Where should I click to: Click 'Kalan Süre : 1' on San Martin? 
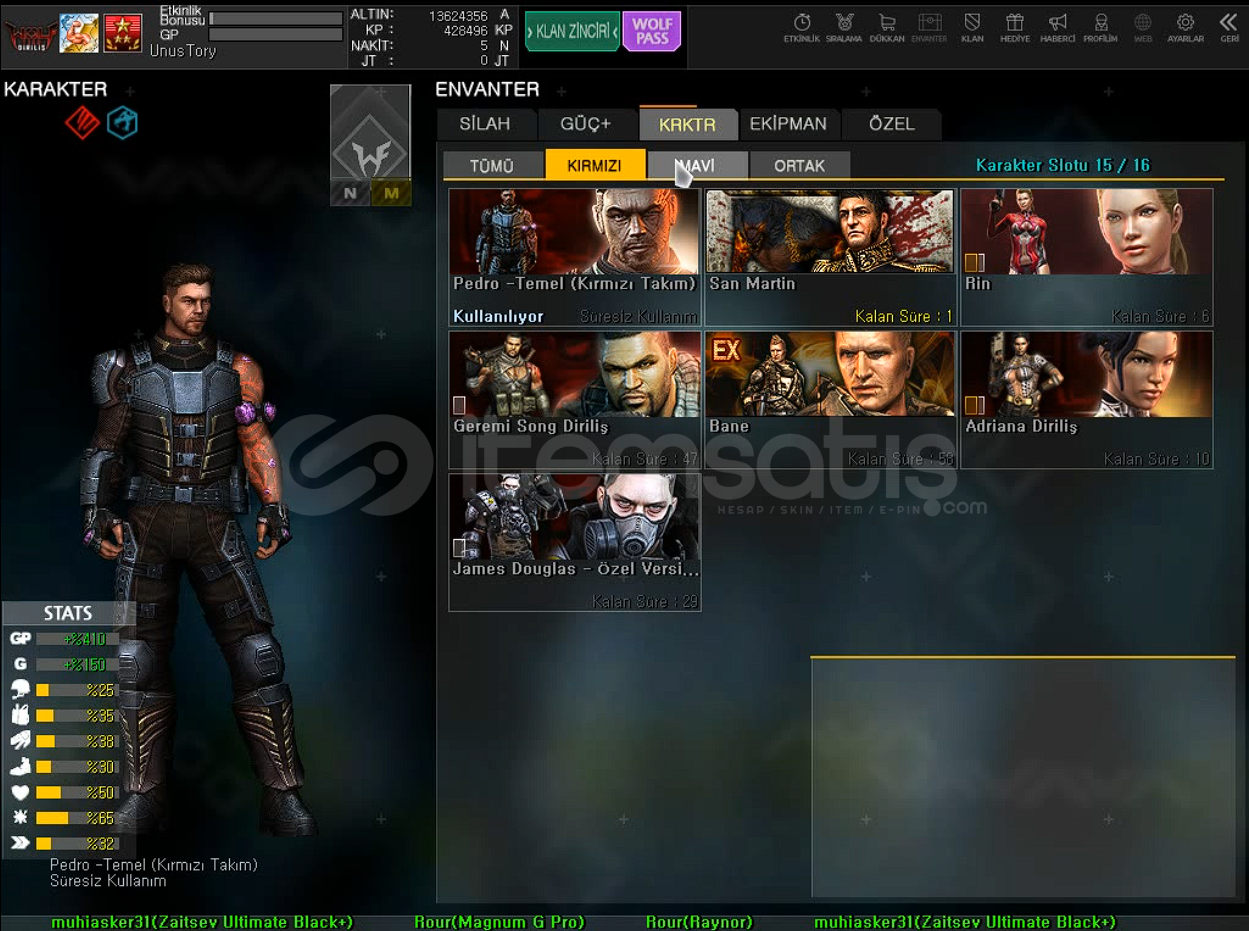pos(904,316)
